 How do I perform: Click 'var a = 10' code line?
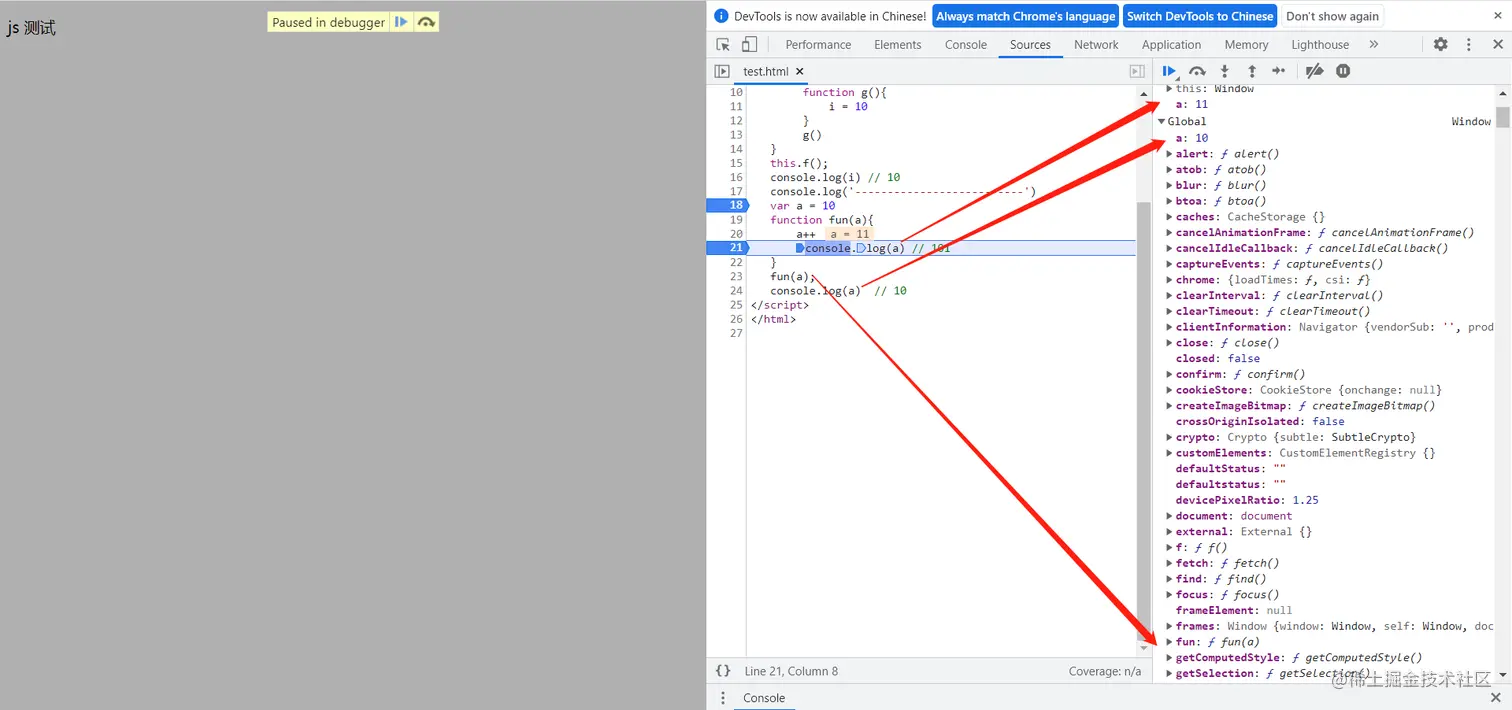tap(803, 205)
